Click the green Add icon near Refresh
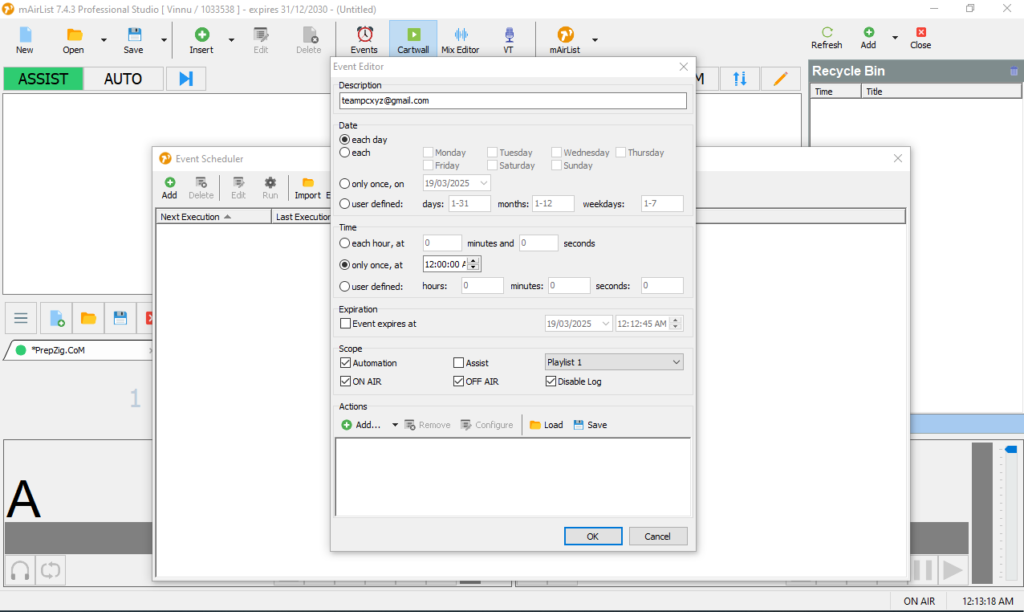Viewport: 1024px width, 612px height. [868, 38]
